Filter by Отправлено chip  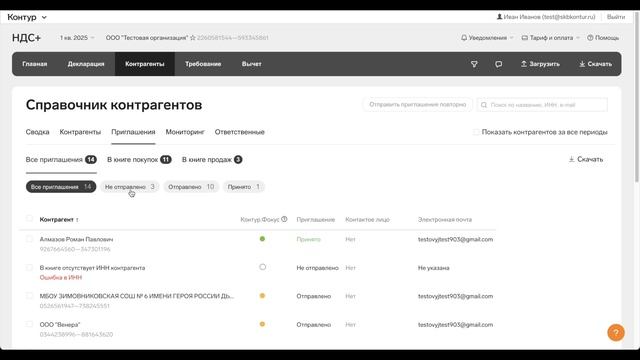191,187
